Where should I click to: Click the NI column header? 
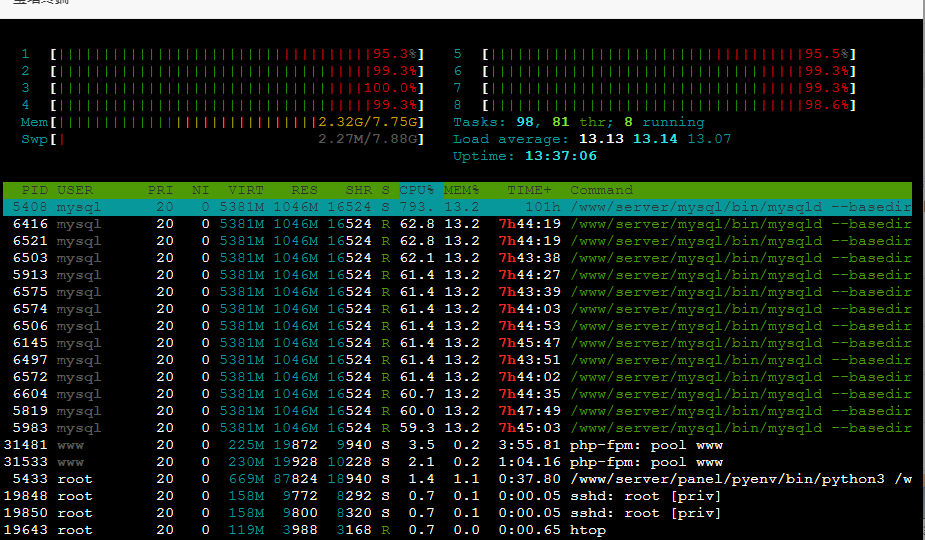[x=201, y=190]
